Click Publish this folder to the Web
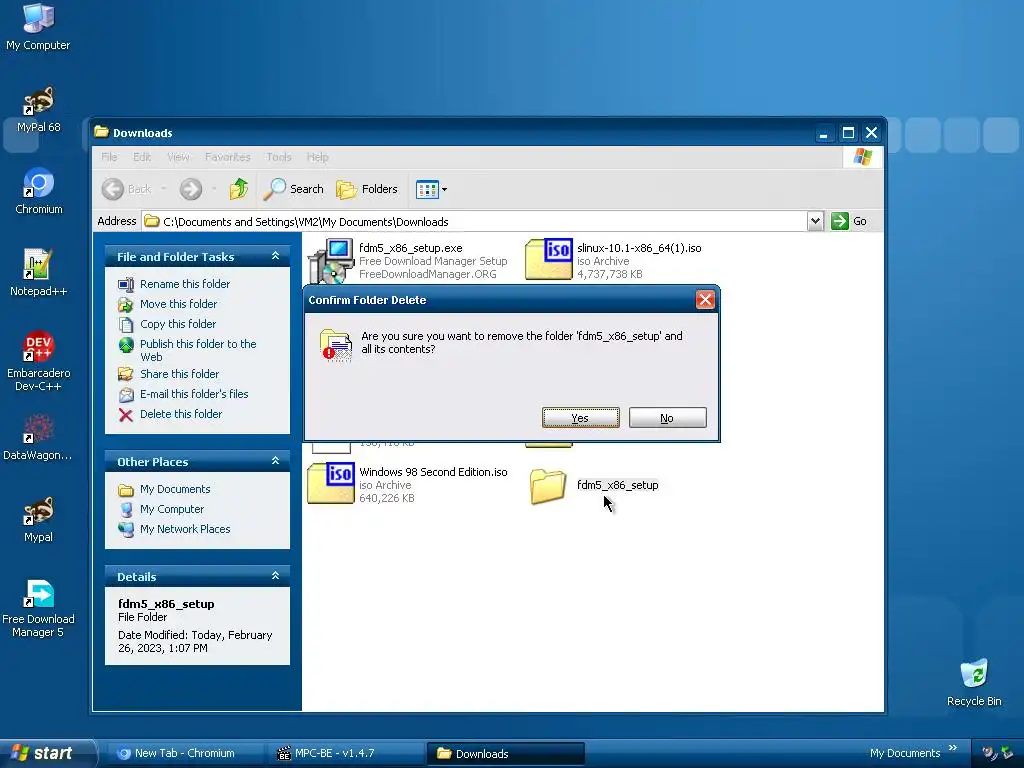Screen dimensions: 1024x768 pyautogui.click(x=198, y=350)
